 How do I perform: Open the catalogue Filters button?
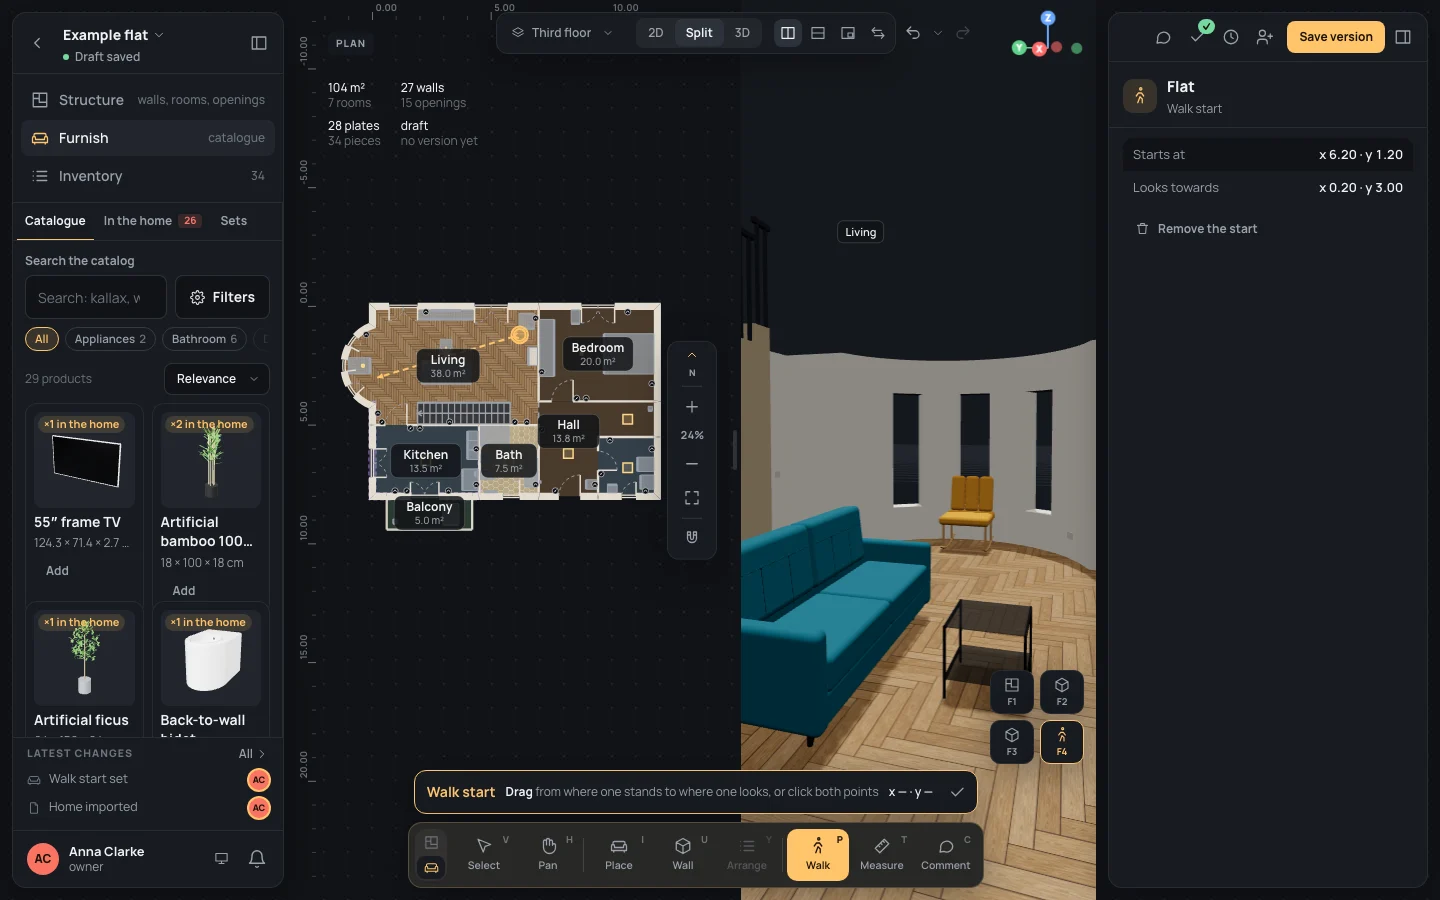[x=222, y=297]
